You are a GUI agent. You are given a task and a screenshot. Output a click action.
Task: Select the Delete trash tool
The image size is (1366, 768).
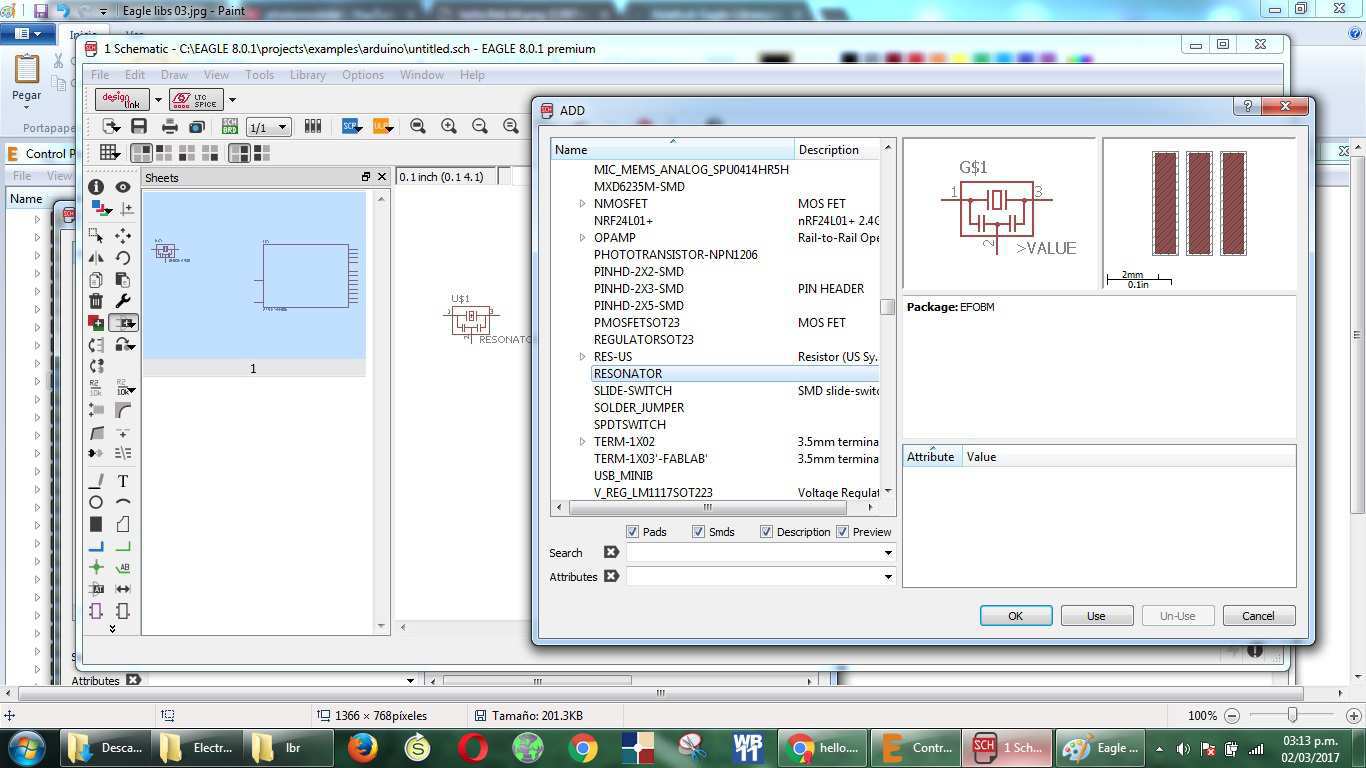pyautogui.click(x=96, y=301)
